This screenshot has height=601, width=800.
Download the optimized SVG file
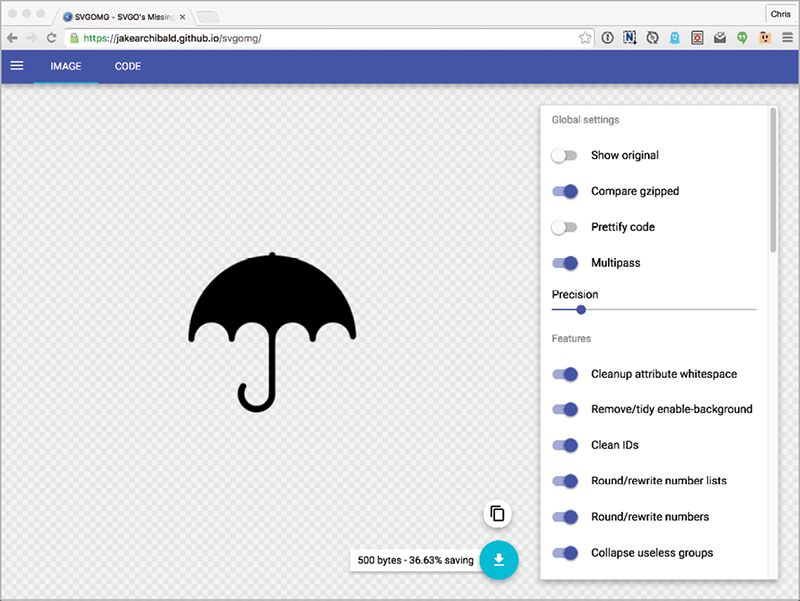[498, 560]
